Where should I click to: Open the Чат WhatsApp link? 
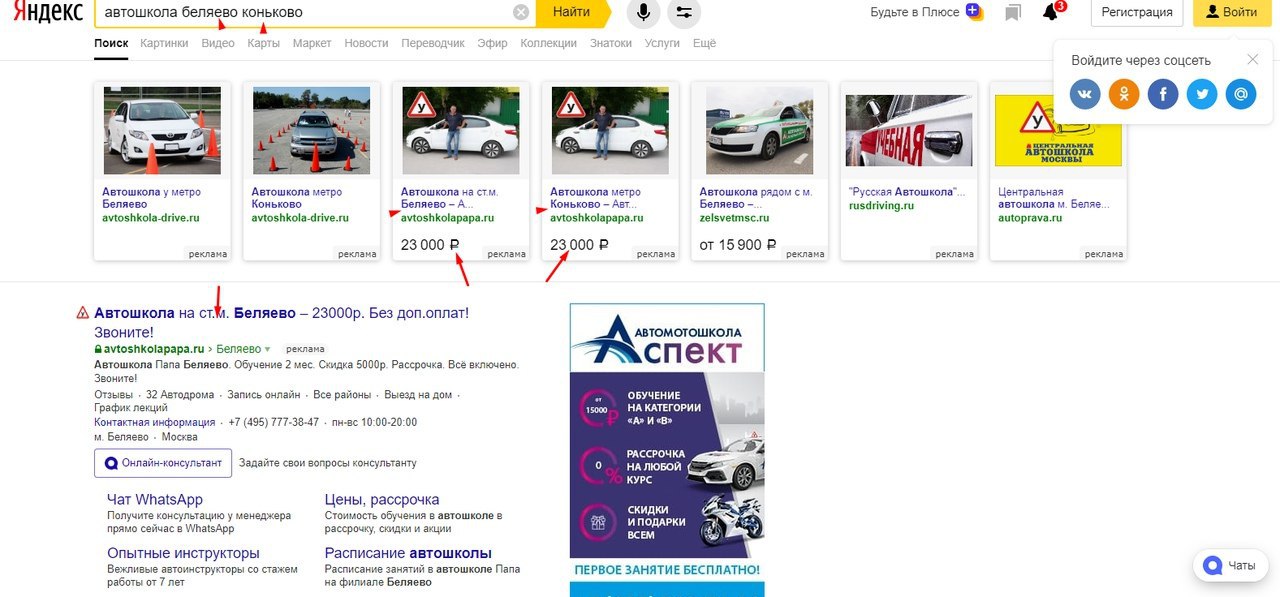tap(155, 499)
